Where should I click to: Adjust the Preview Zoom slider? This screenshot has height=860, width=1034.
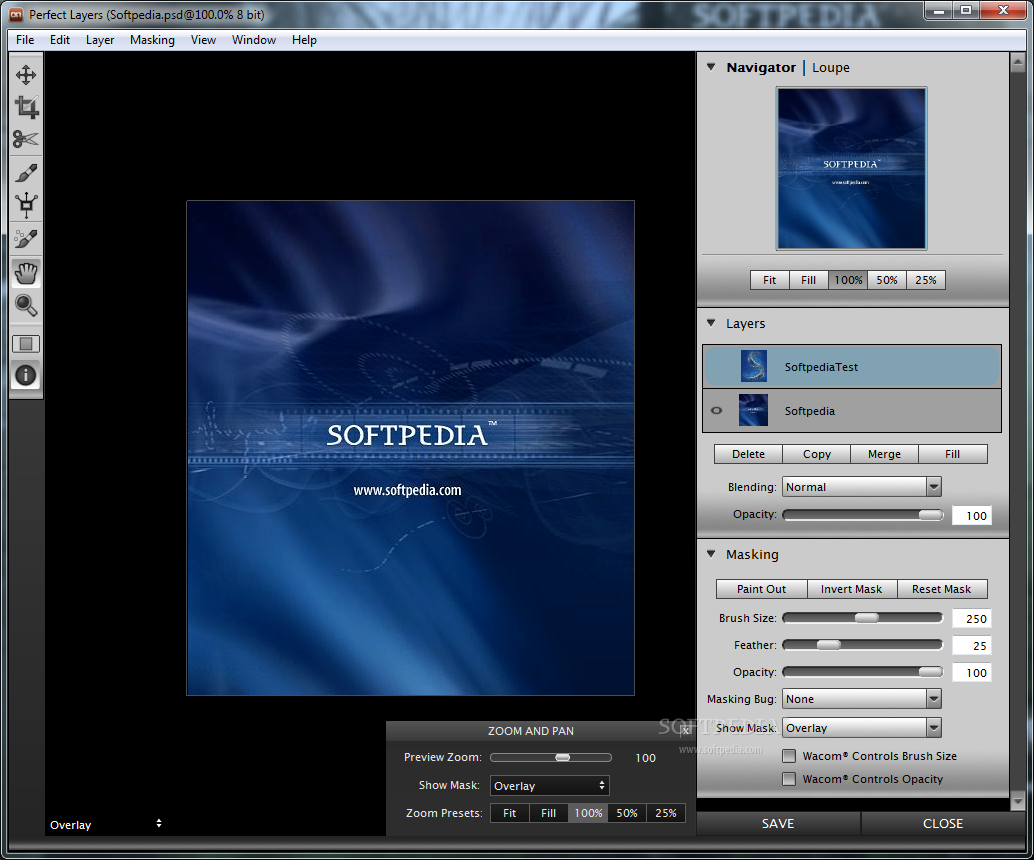pos(551,757)
